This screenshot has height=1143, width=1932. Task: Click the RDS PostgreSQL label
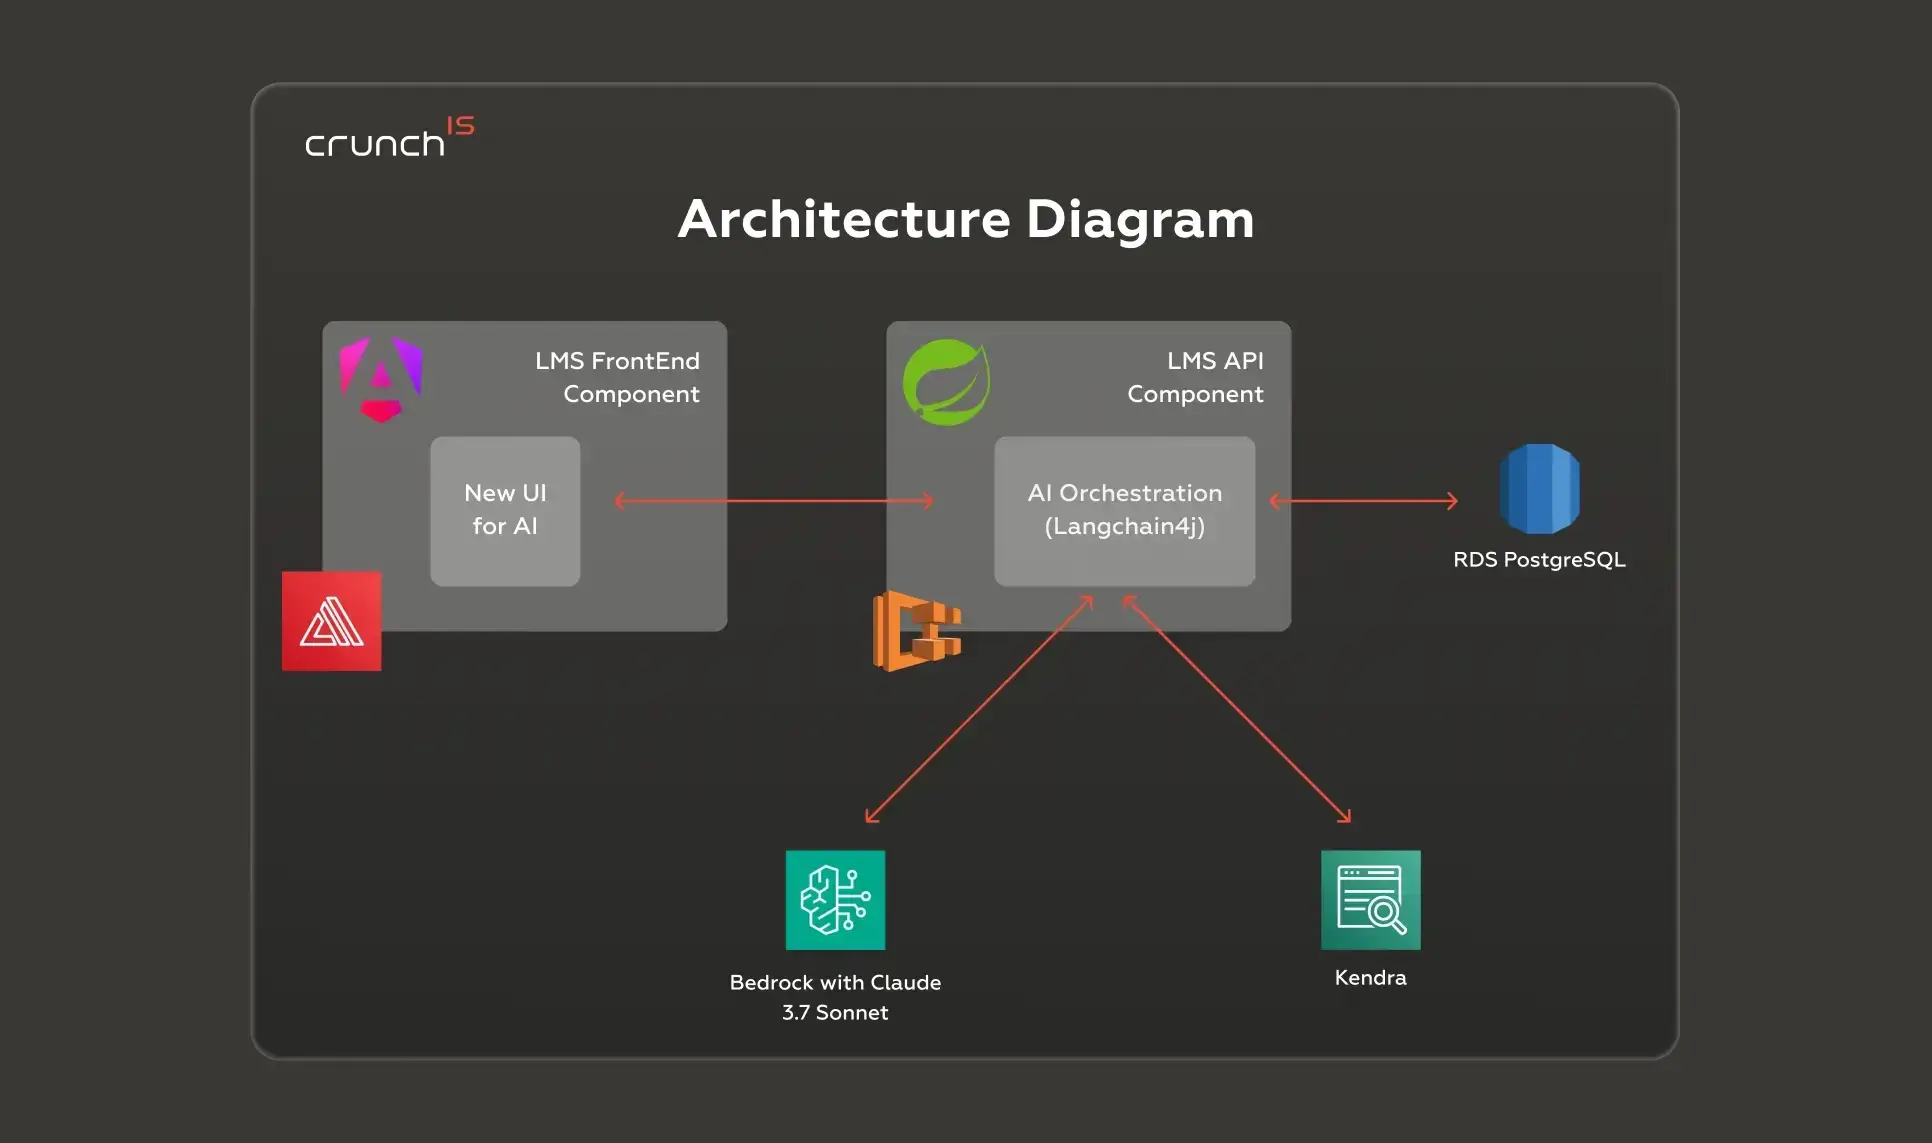point(1539,560)
